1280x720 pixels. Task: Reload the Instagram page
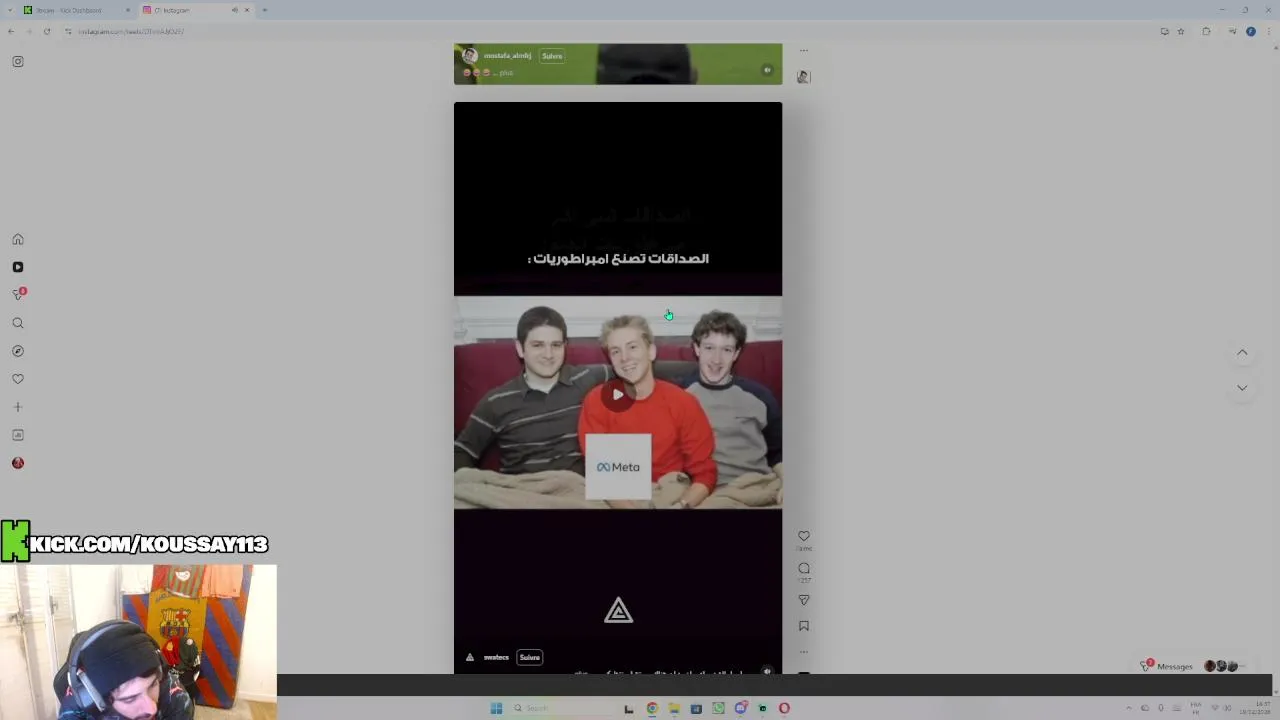[x=46, y=31]
